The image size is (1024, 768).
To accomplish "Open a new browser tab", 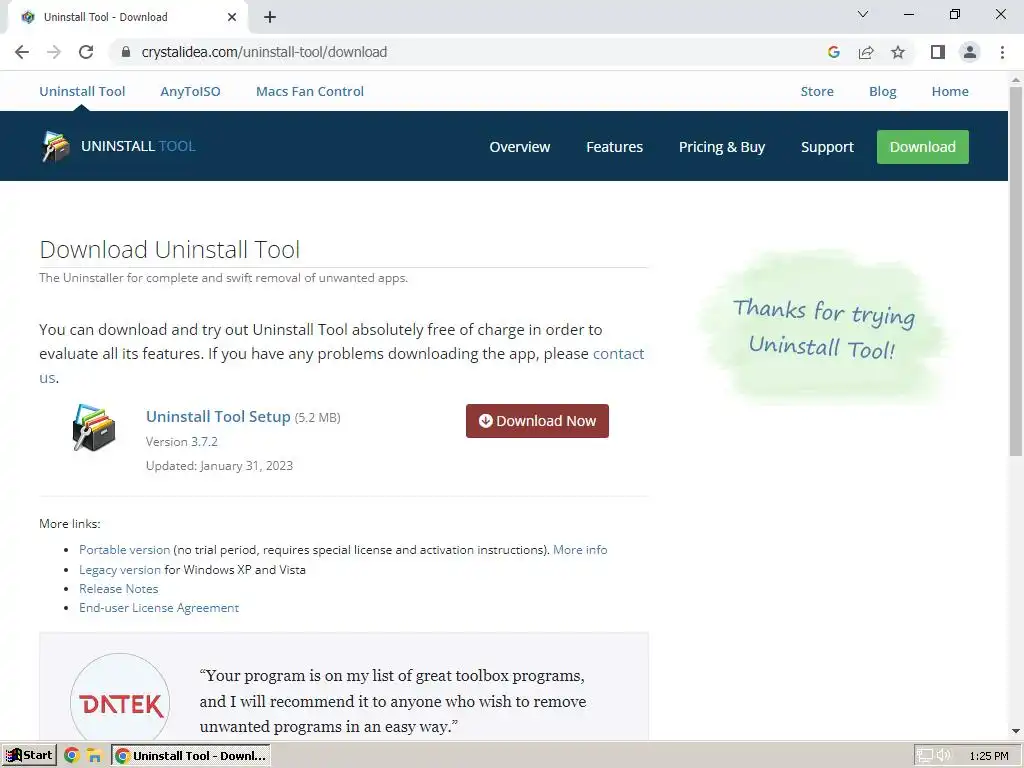I will [x=270, y=17].
